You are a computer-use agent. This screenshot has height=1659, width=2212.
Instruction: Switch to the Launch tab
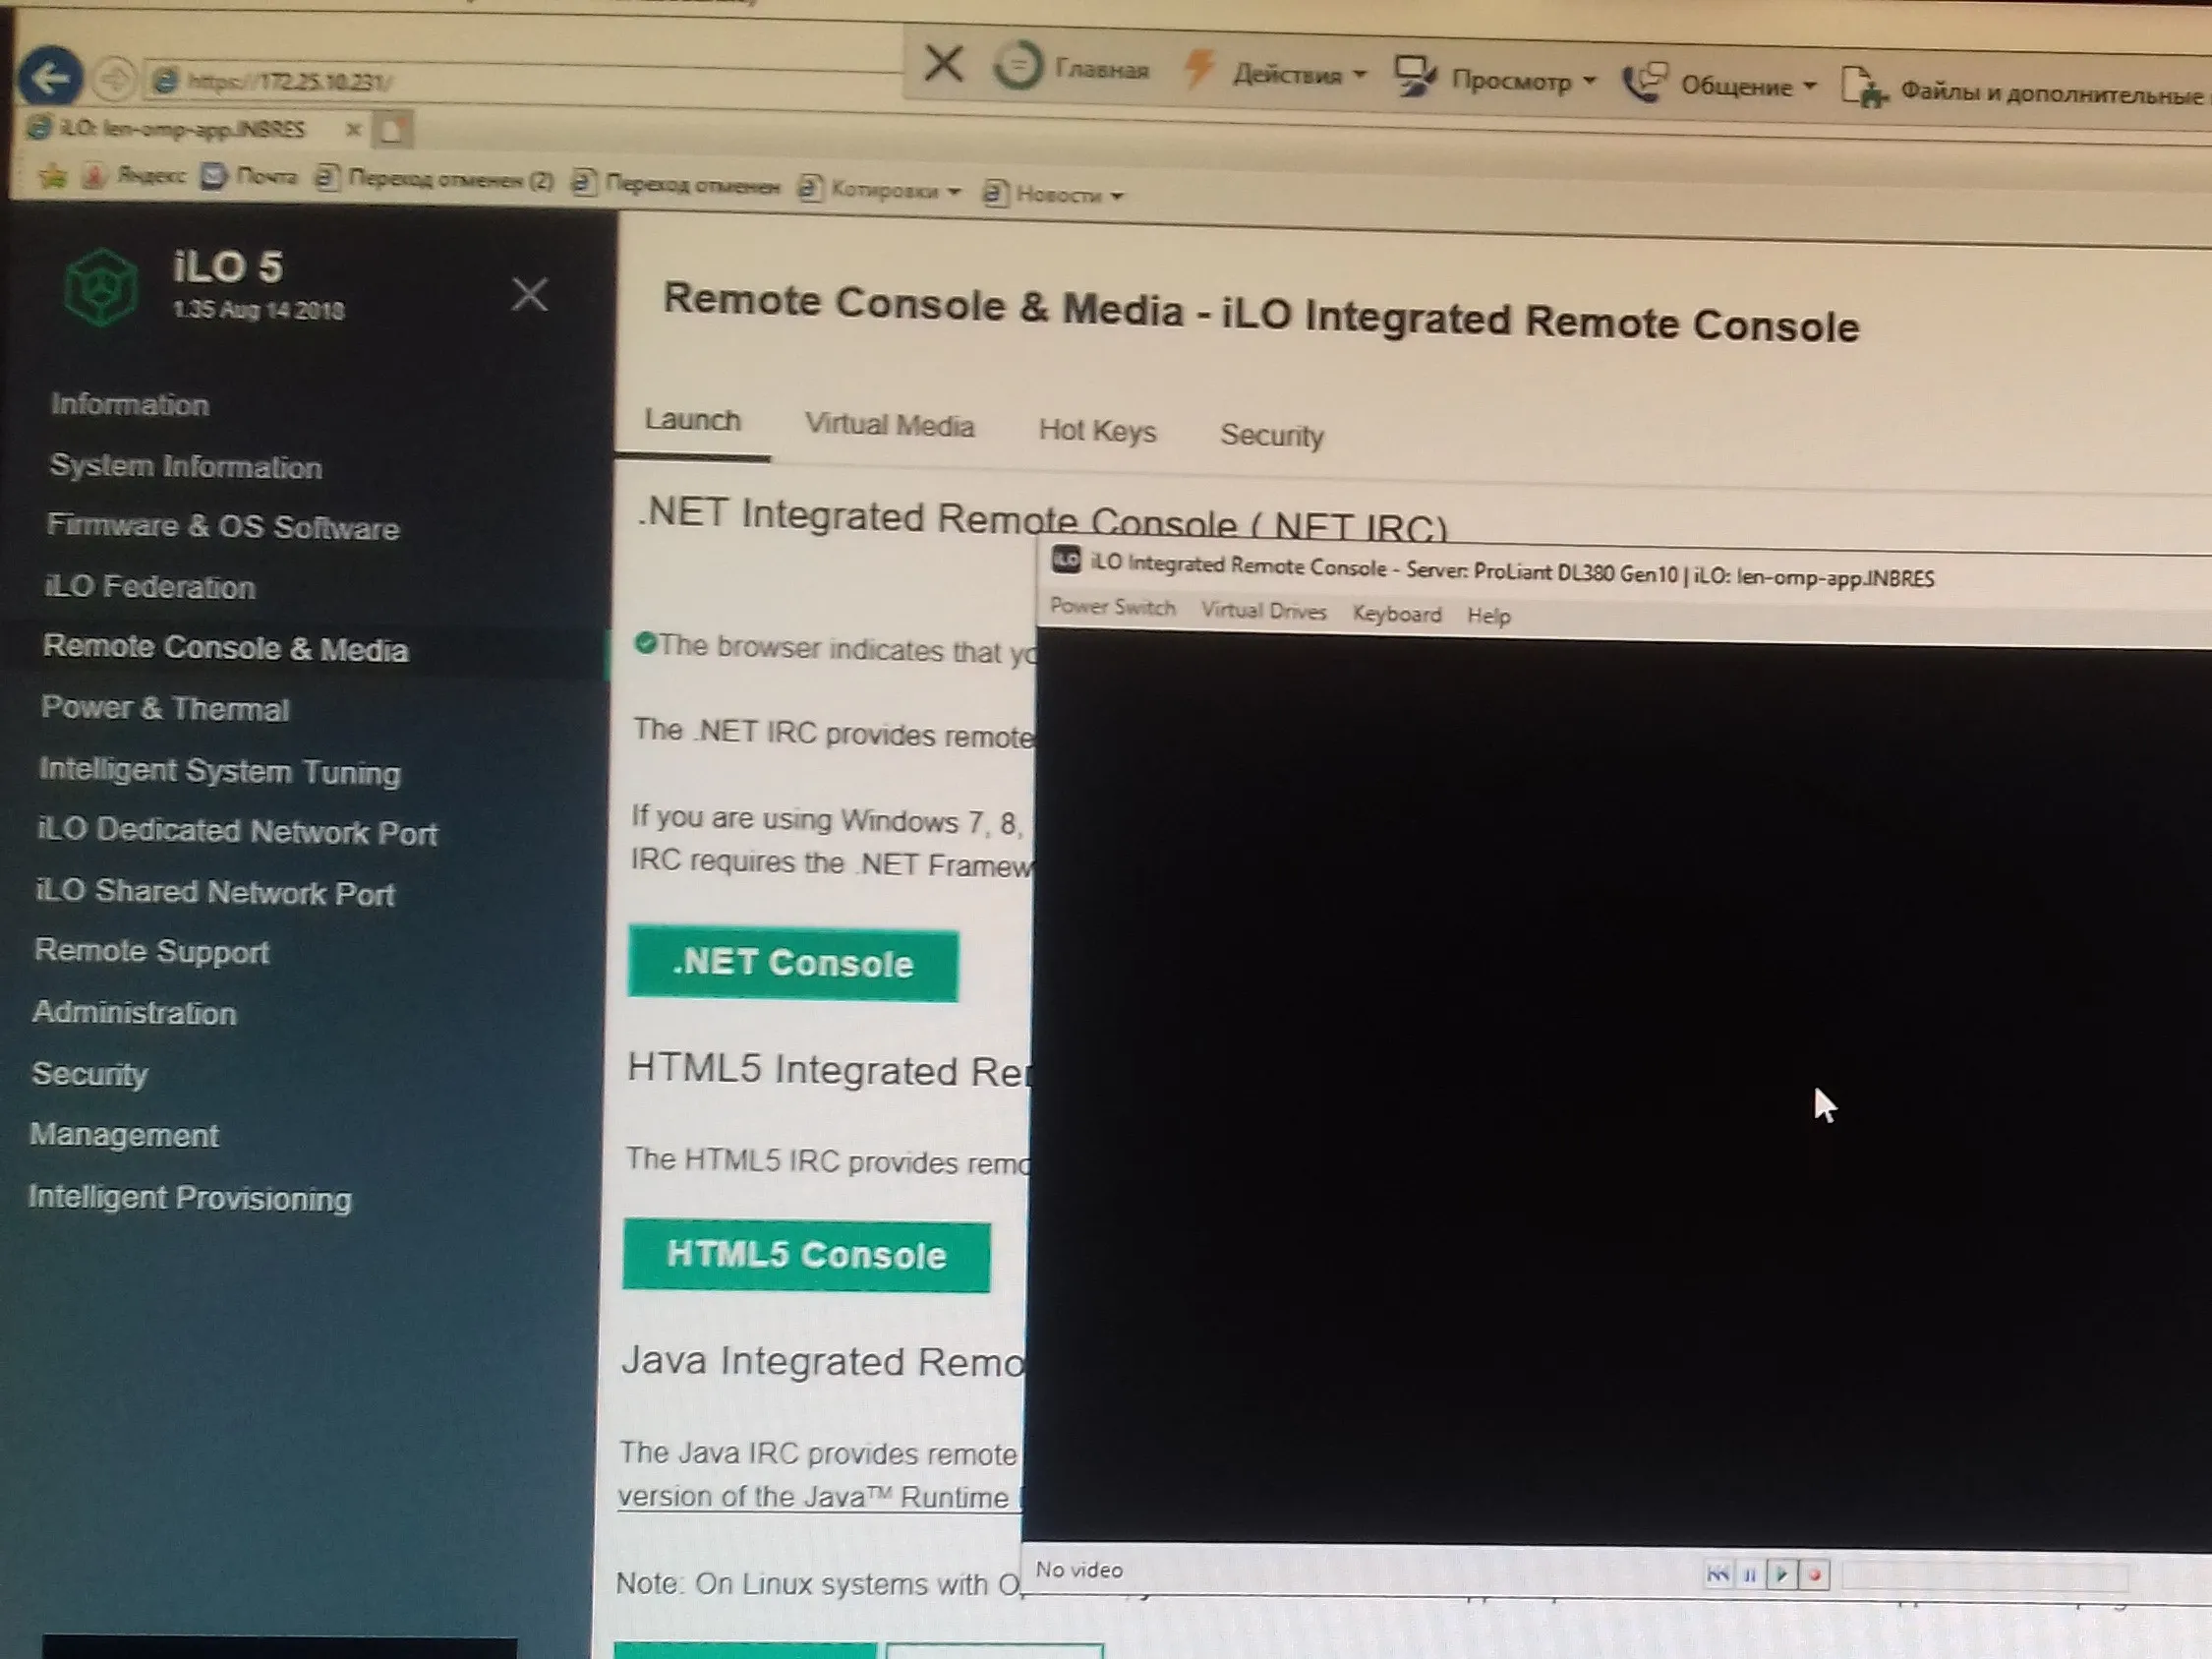692,421
